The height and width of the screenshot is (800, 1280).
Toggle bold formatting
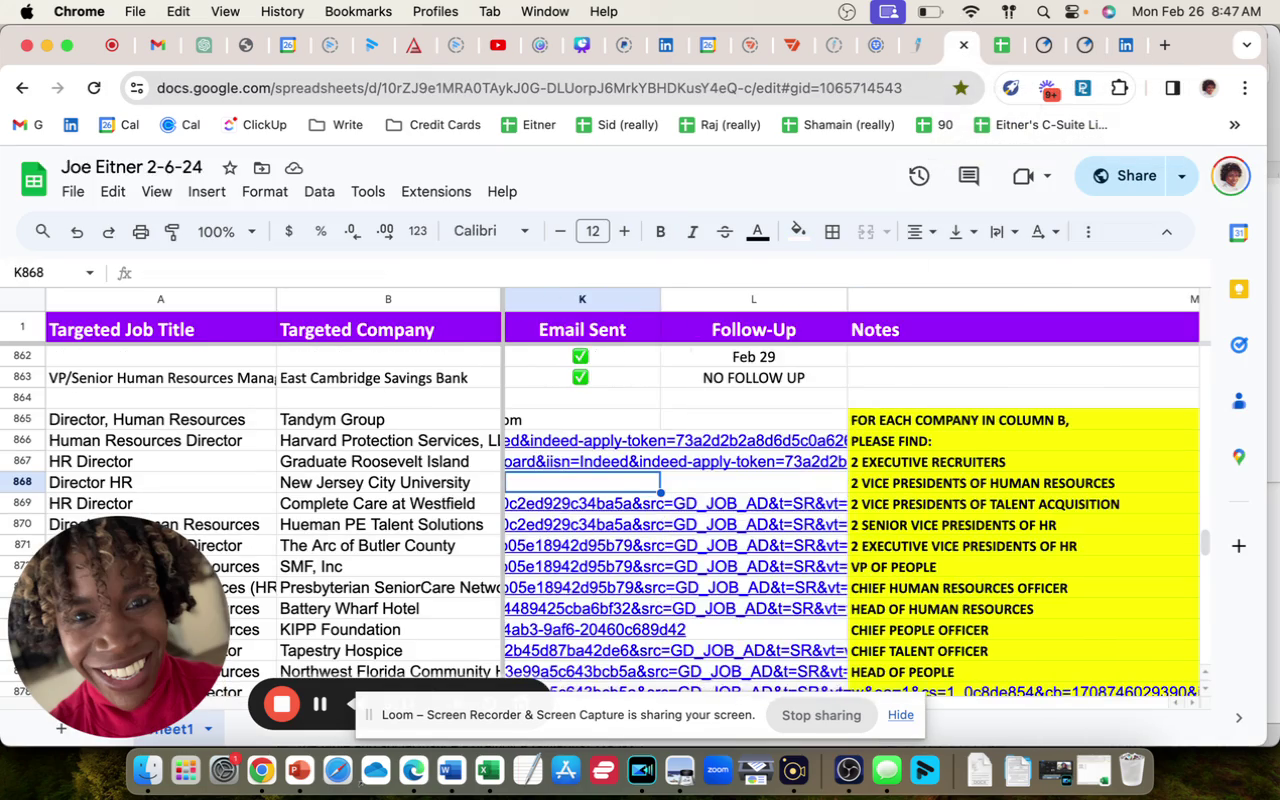(660, 231)
